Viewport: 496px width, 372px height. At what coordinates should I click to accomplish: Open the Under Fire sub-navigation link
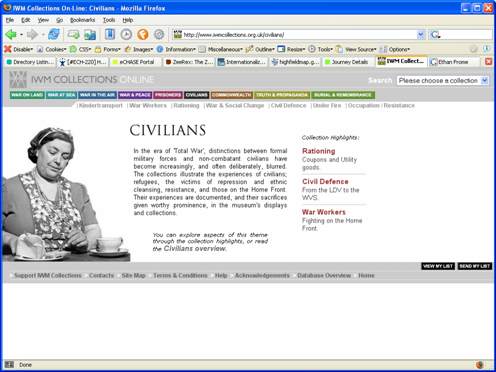[327, 105]
